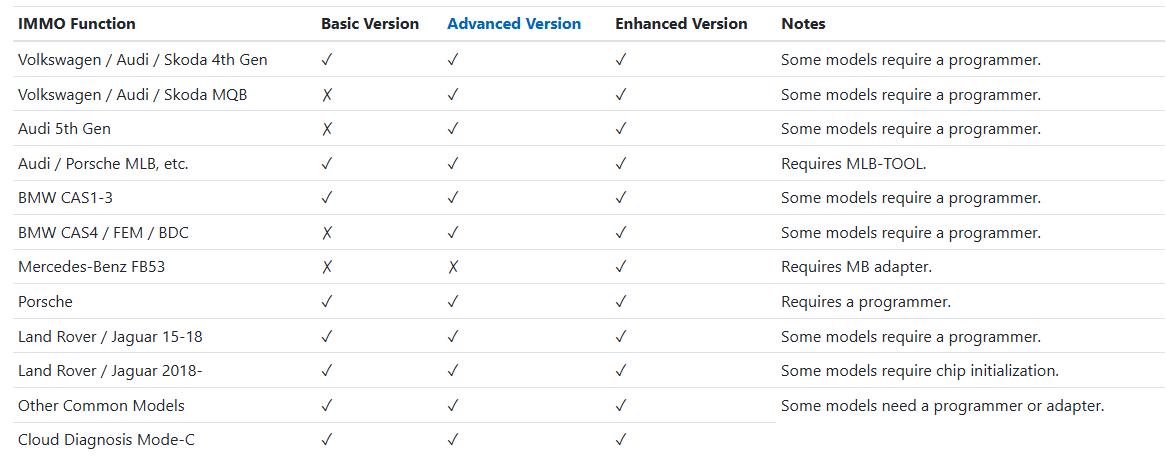Click Enhanced Version checkmark for Mercedes-Benz FB53
Image resolution: width=1166 pixels, height=463 pixels.
(x=621, y=267)
